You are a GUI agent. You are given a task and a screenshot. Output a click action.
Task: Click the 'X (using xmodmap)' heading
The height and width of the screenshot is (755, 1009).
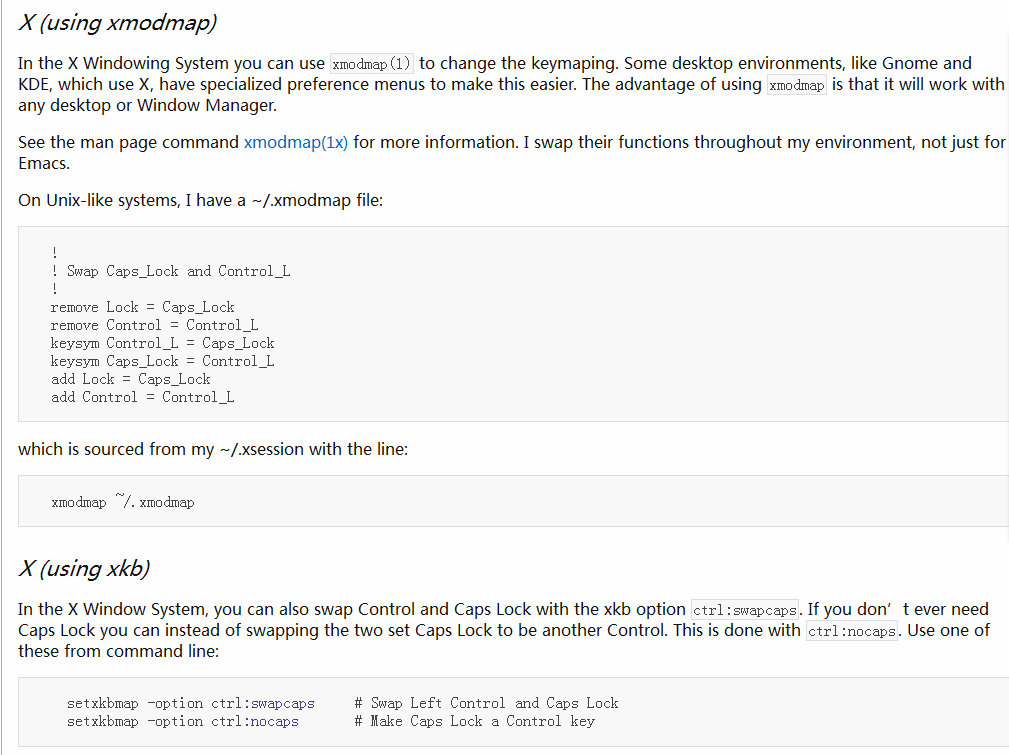[117, 23]
